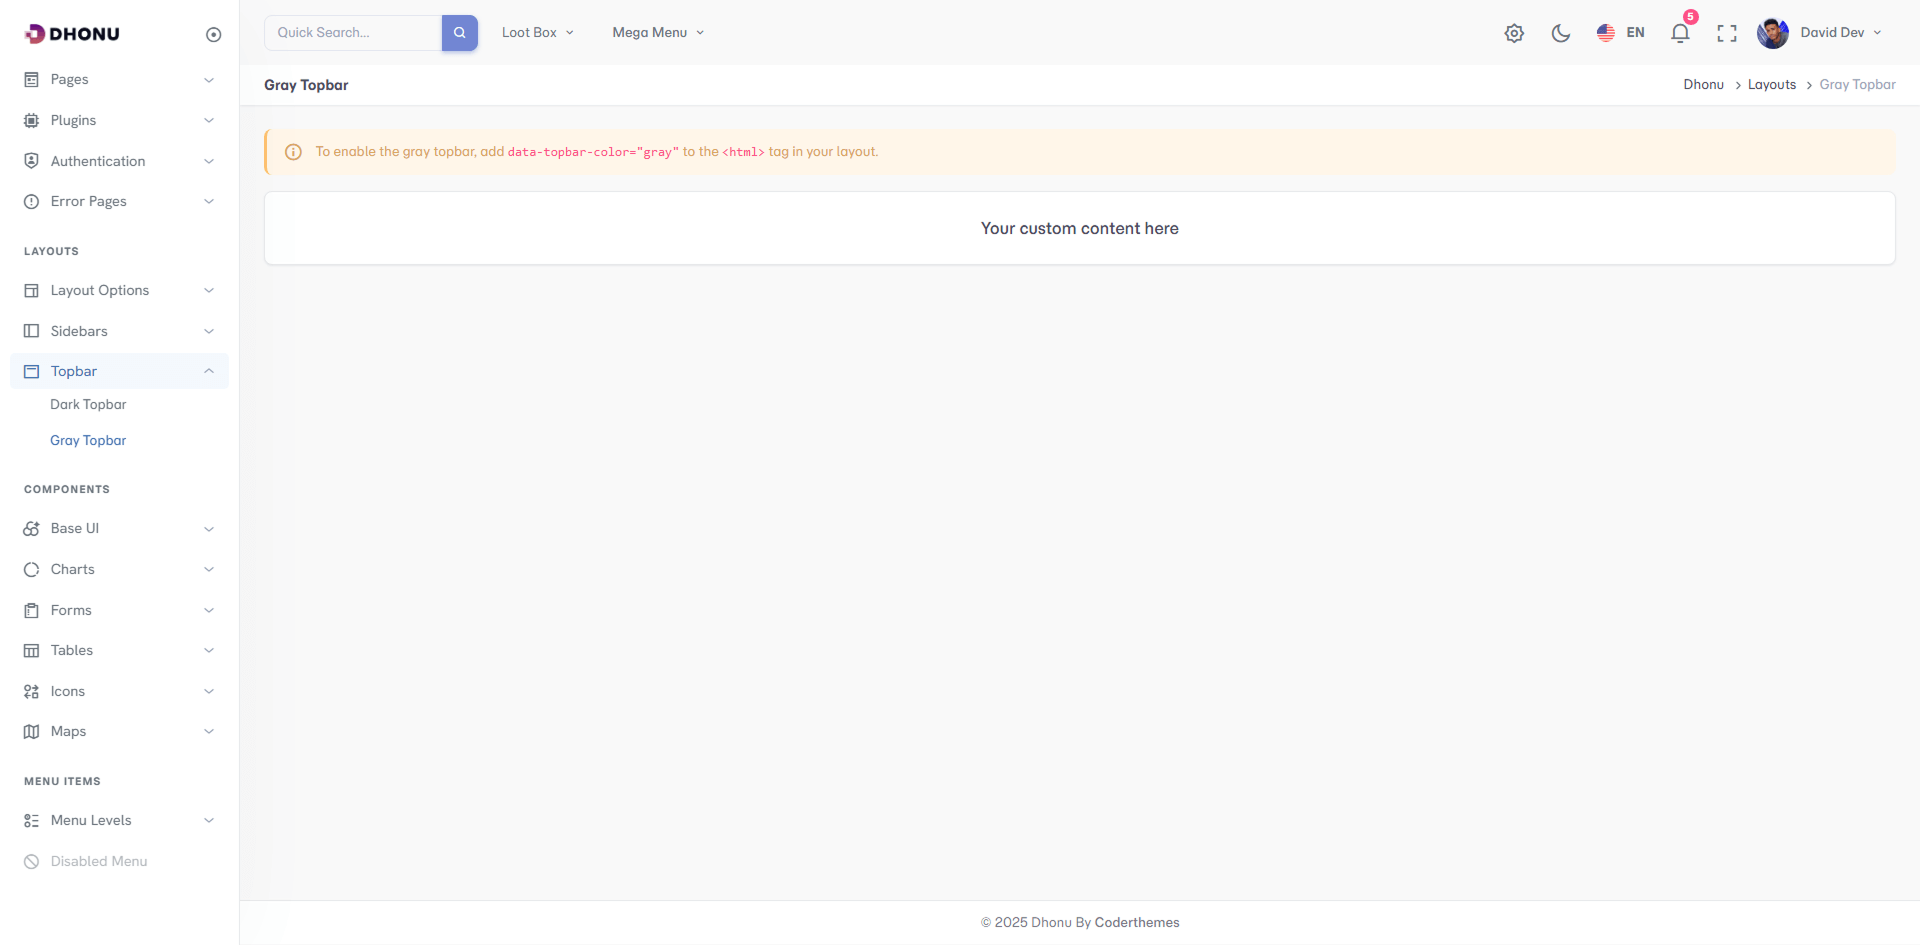Toggle sidebar pin circle button
Image resolution: width=1920 pixels, height=945 pixels.
(213, 35)
